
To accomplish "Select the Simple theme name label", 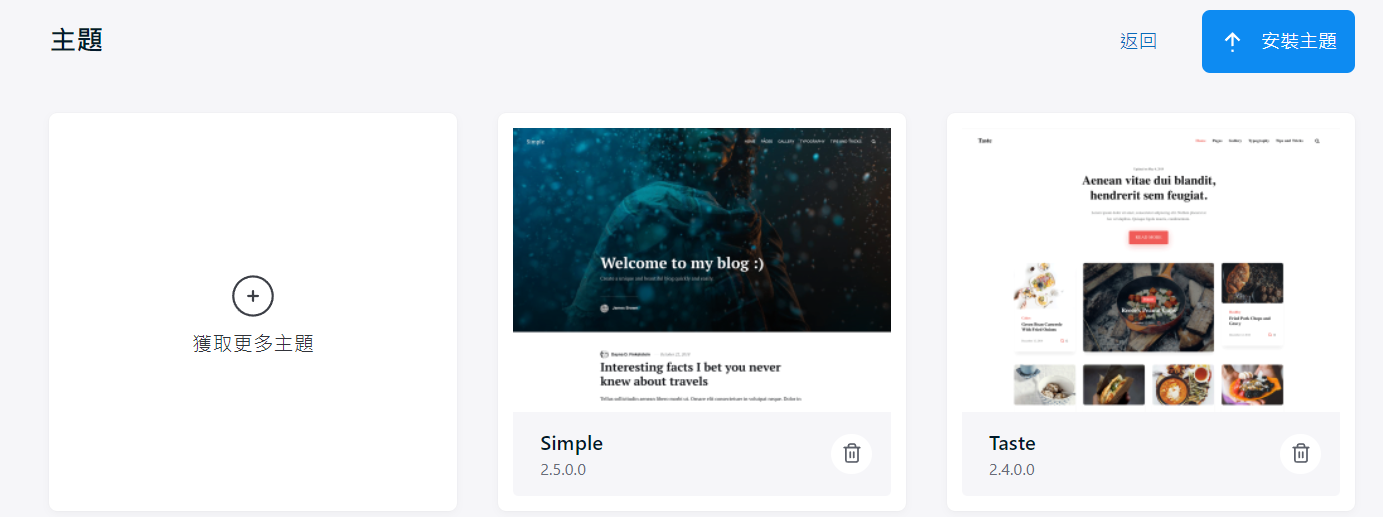I will [571, 443].
